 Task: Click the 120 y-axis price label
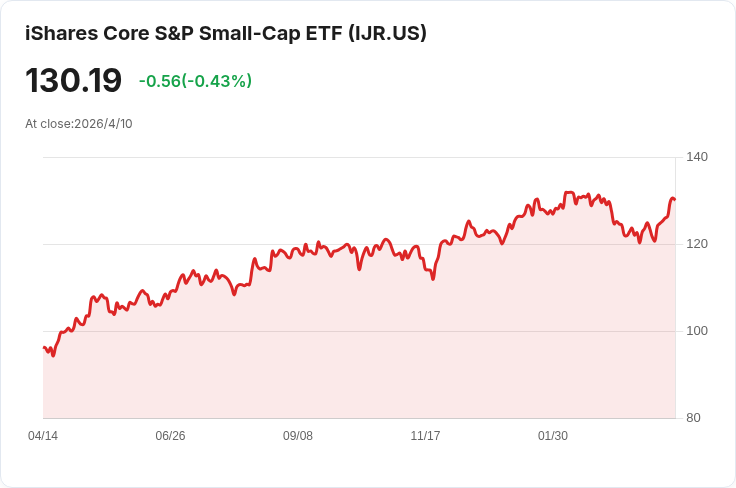[697, 244]
